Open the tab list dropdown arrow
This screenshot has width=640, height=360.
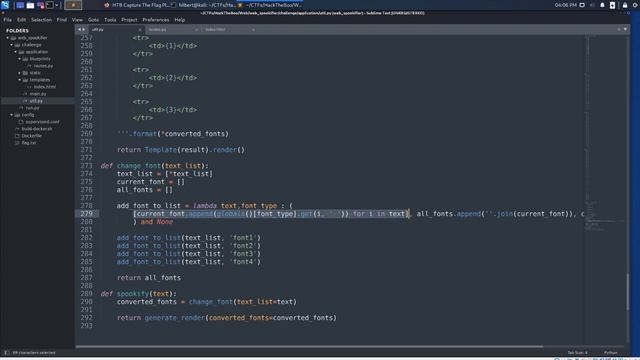pyautogui.click(x=625, y=29)
